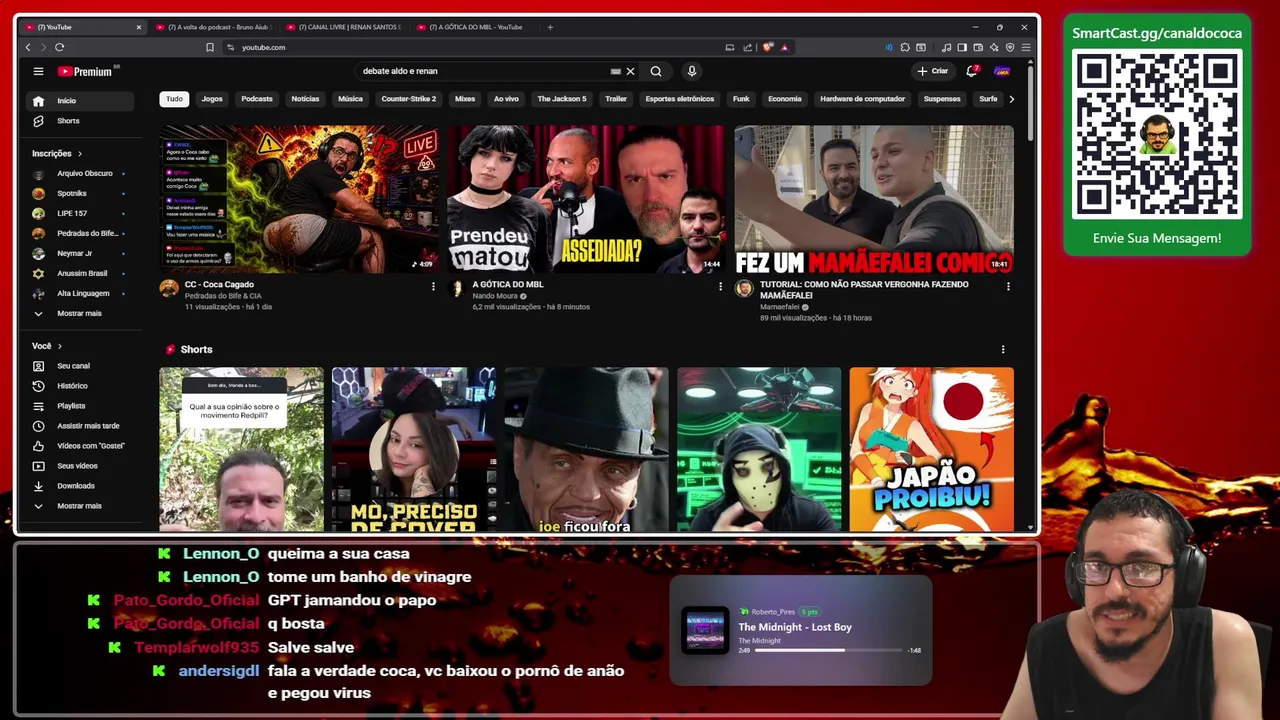Open options for CC - Coca Cagado video
1280x720 pixels.
pyautogui.click(x=433, y=286)
